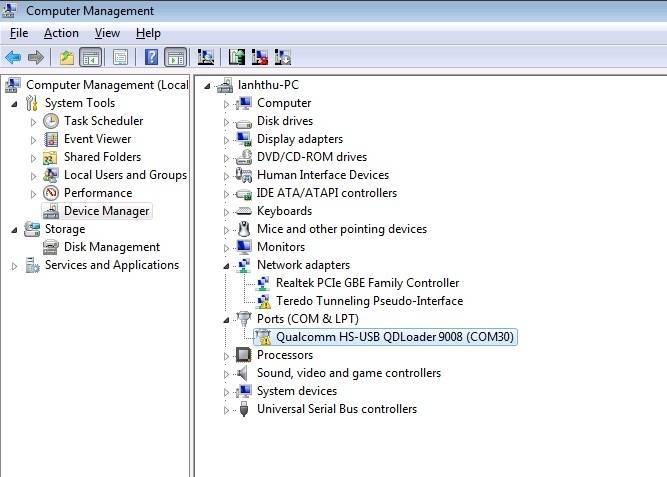Click the Disable device toolbar icon
This screenshot has height=477, width=667.
(283, 57)
